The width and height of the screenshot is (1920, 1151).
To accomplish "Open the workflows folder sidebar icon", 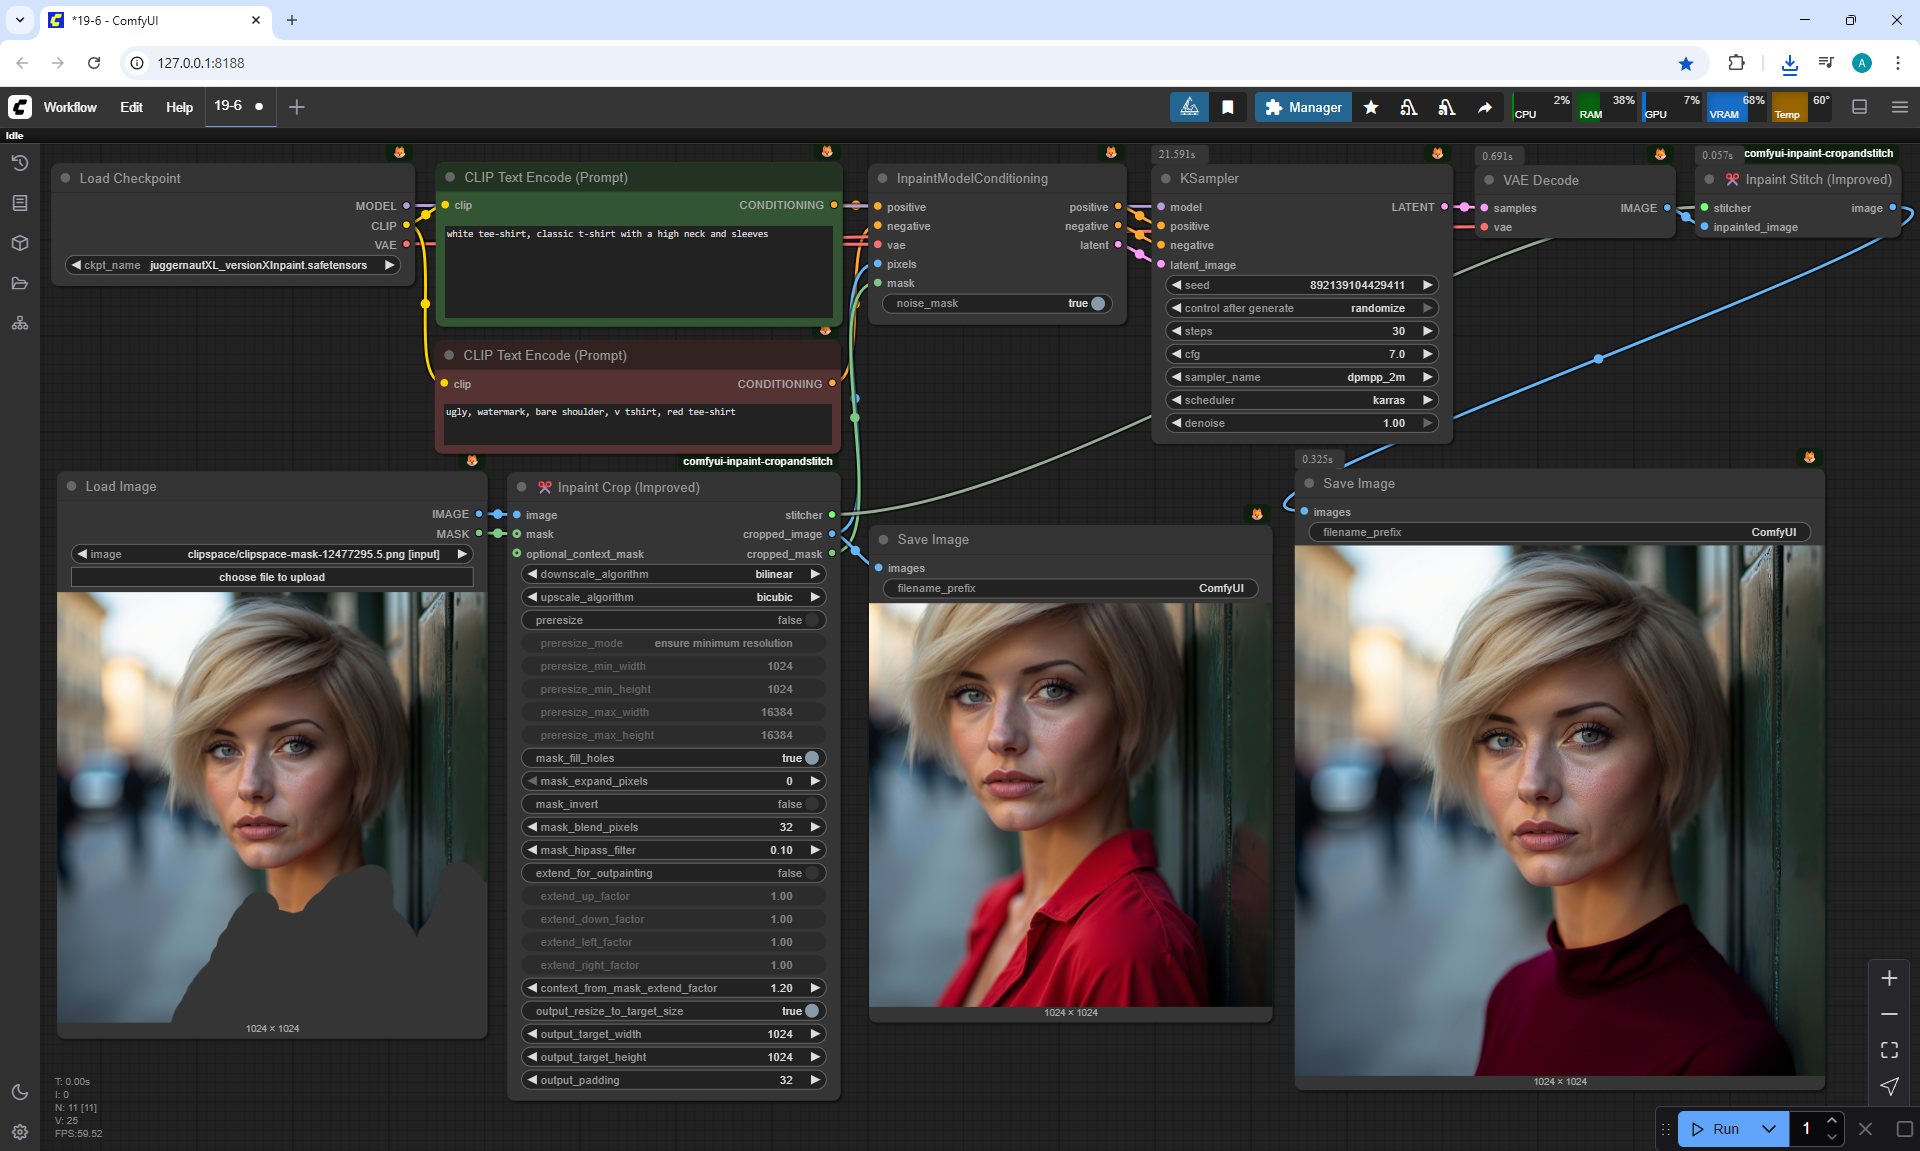I will 20,283.
